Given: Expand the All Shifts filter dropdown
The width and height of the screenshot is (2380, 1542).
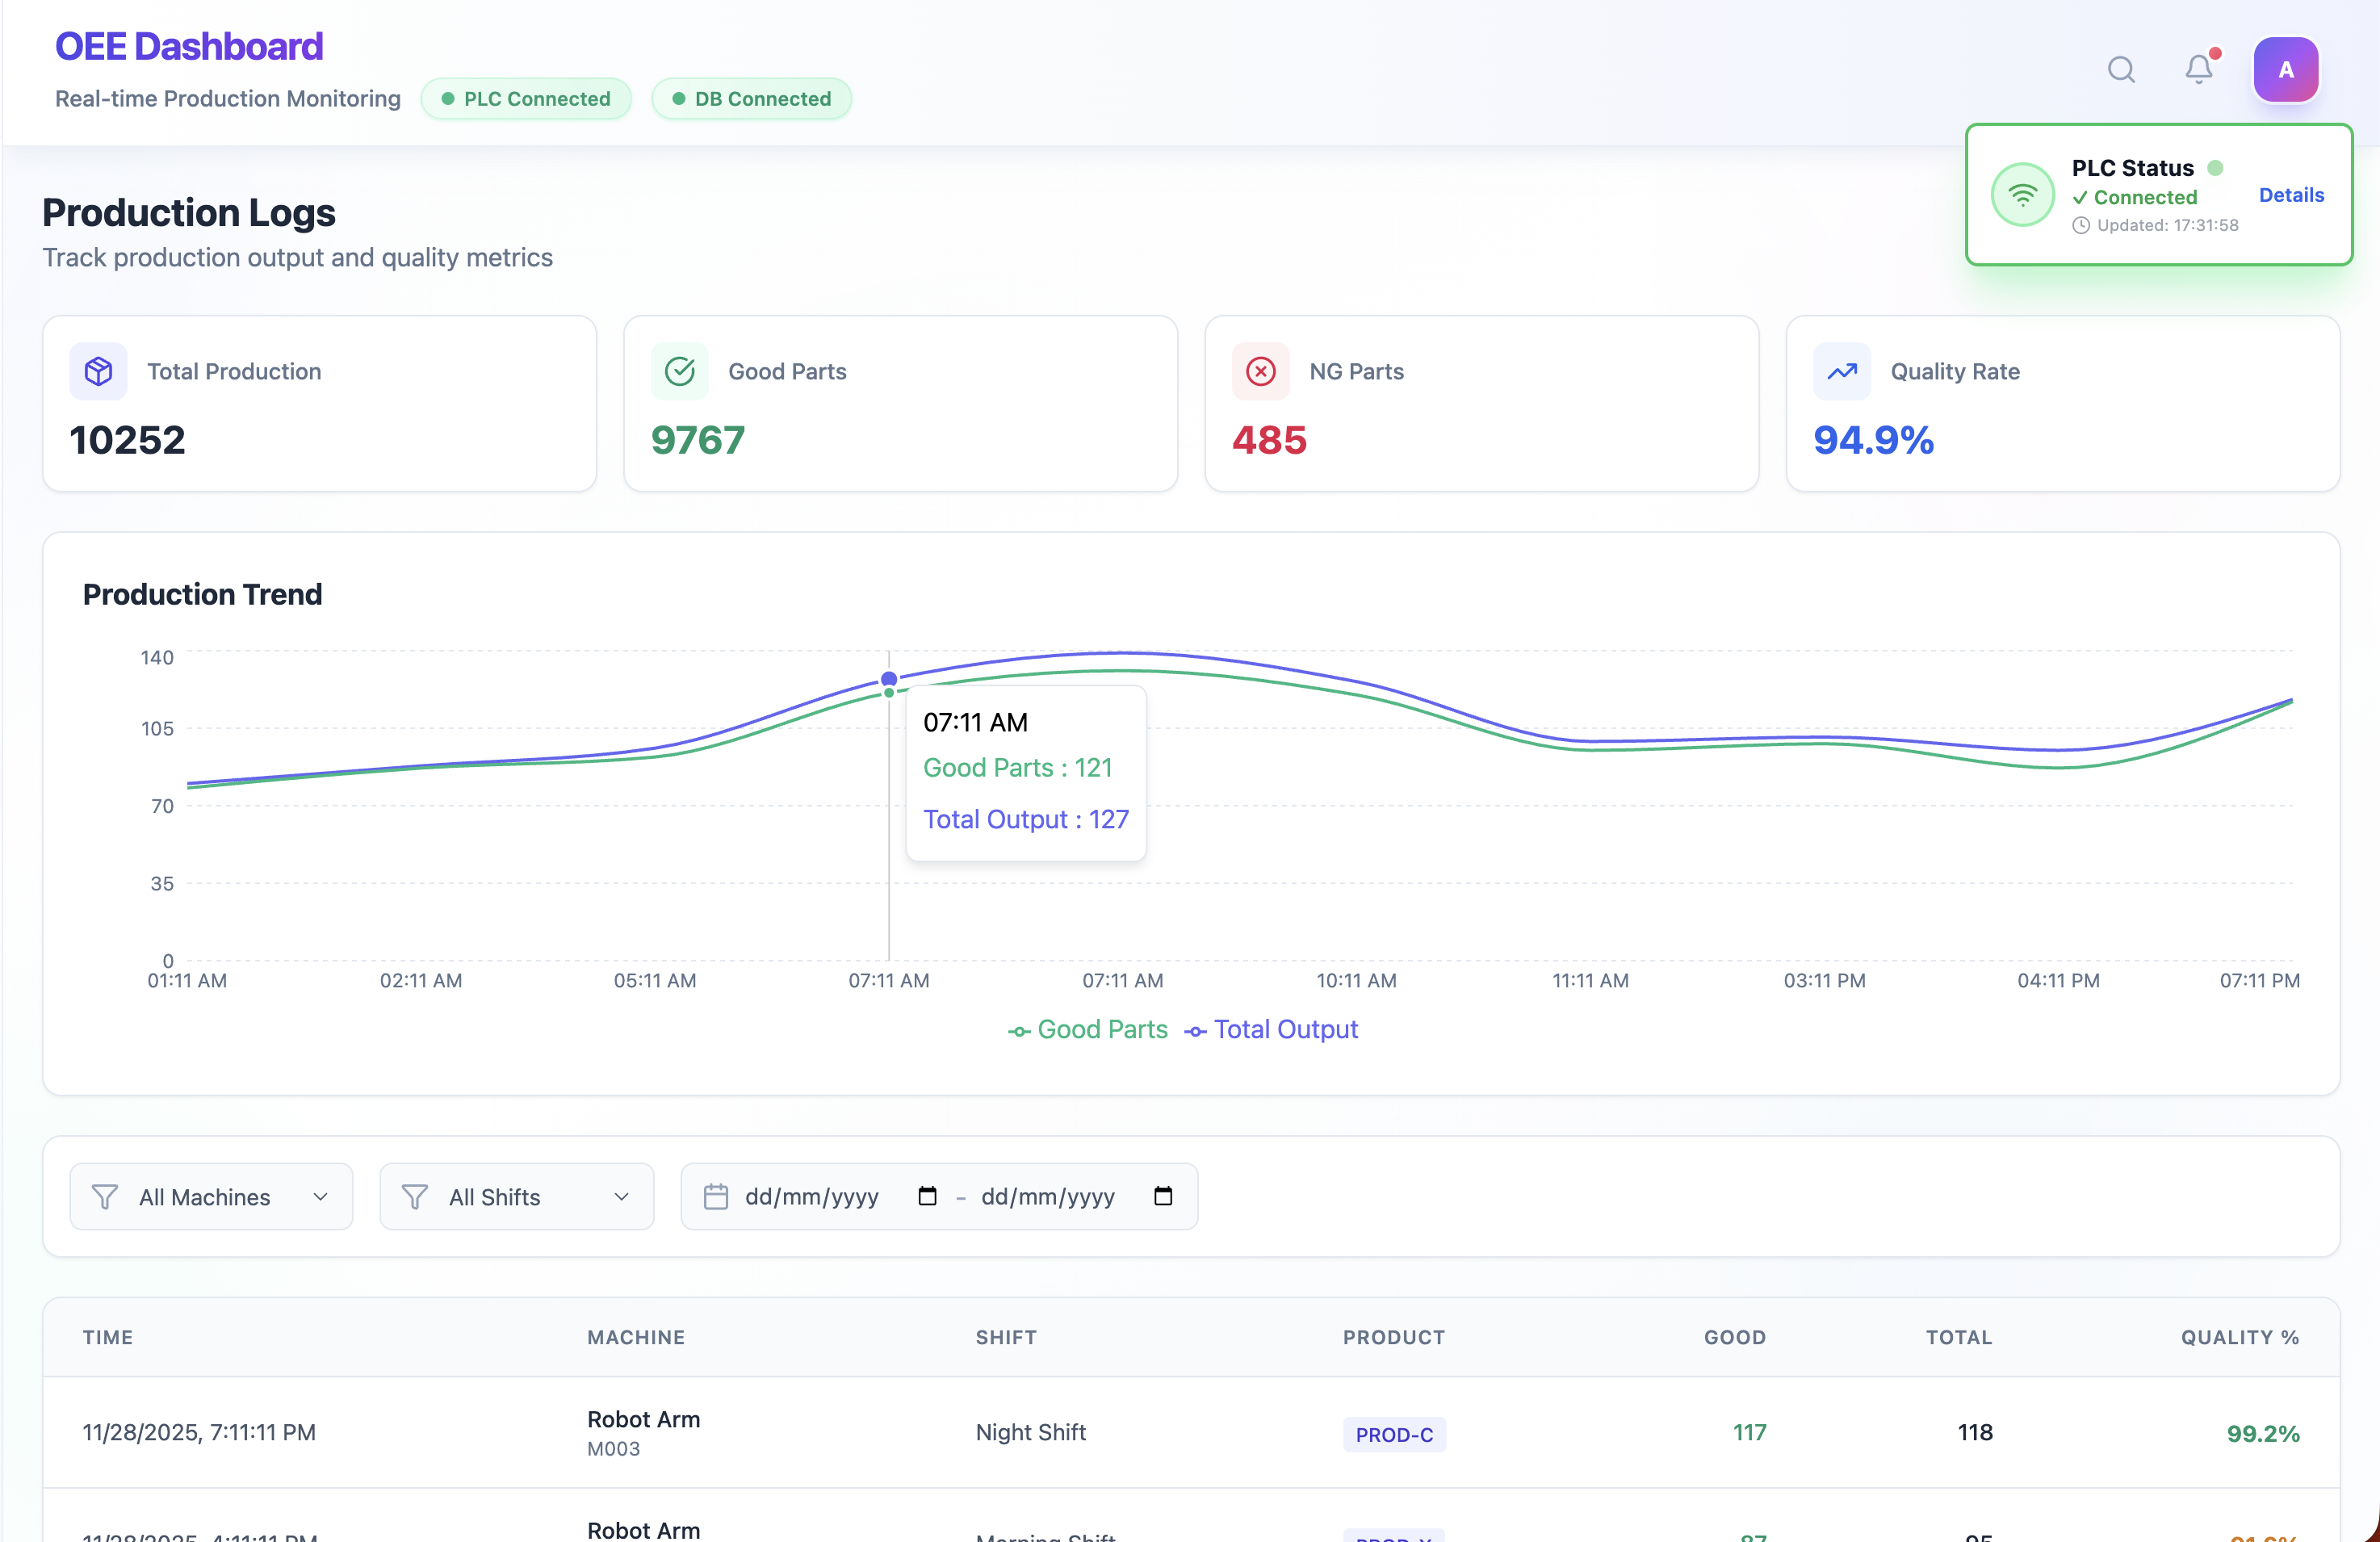Looking at the screenshot, I should [x=516, y=1196].
